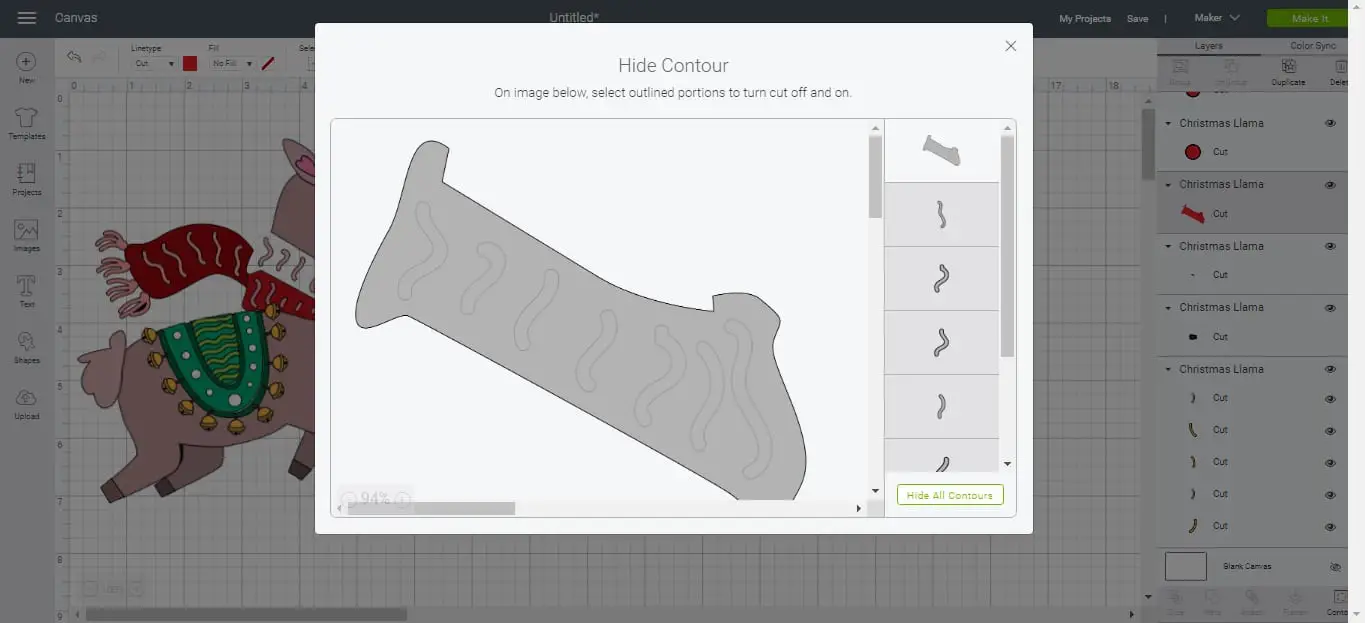Click the Redo arrow
The image size is (1365, 623).
(99, 57)
